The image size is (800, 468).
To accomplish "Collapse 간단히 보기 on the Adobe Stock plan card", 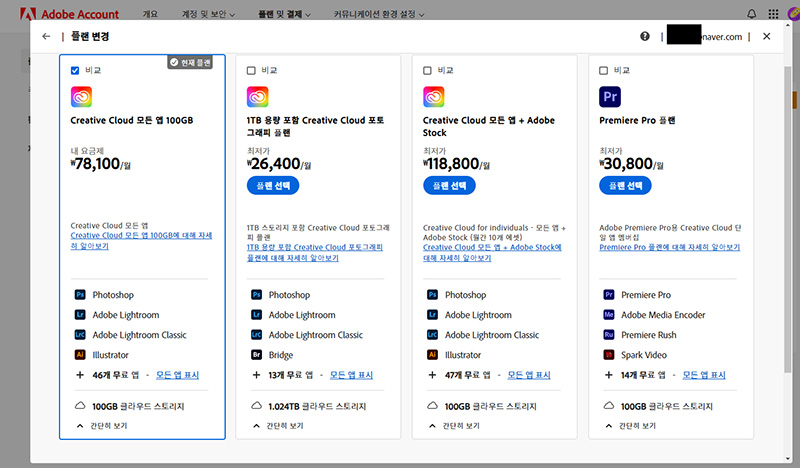I will click(455, 426).
